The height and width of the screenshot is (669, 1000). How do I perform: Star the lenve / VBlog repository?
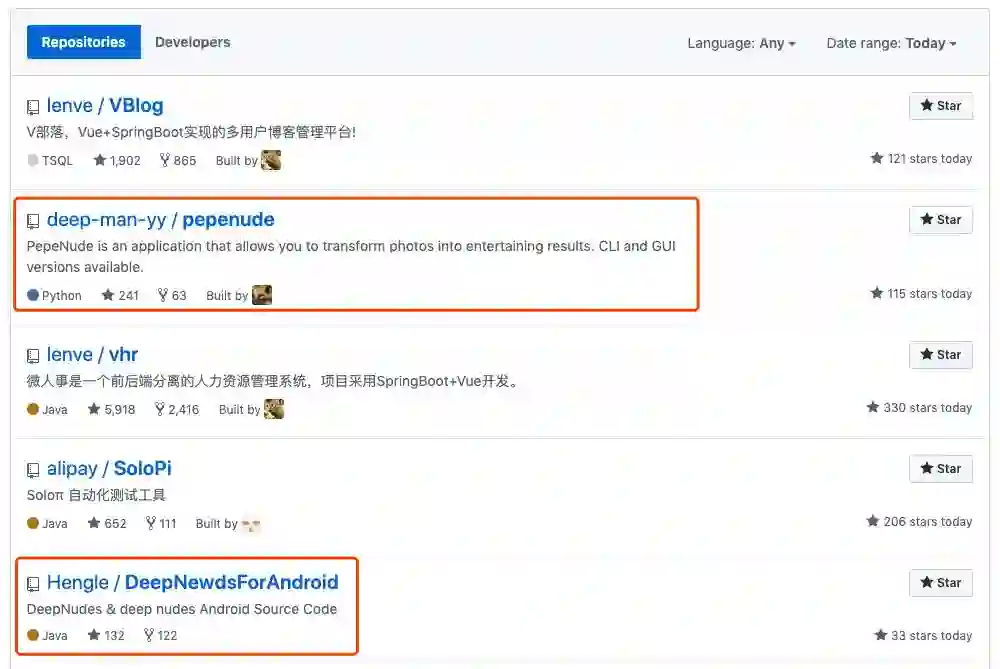point(941,106)
